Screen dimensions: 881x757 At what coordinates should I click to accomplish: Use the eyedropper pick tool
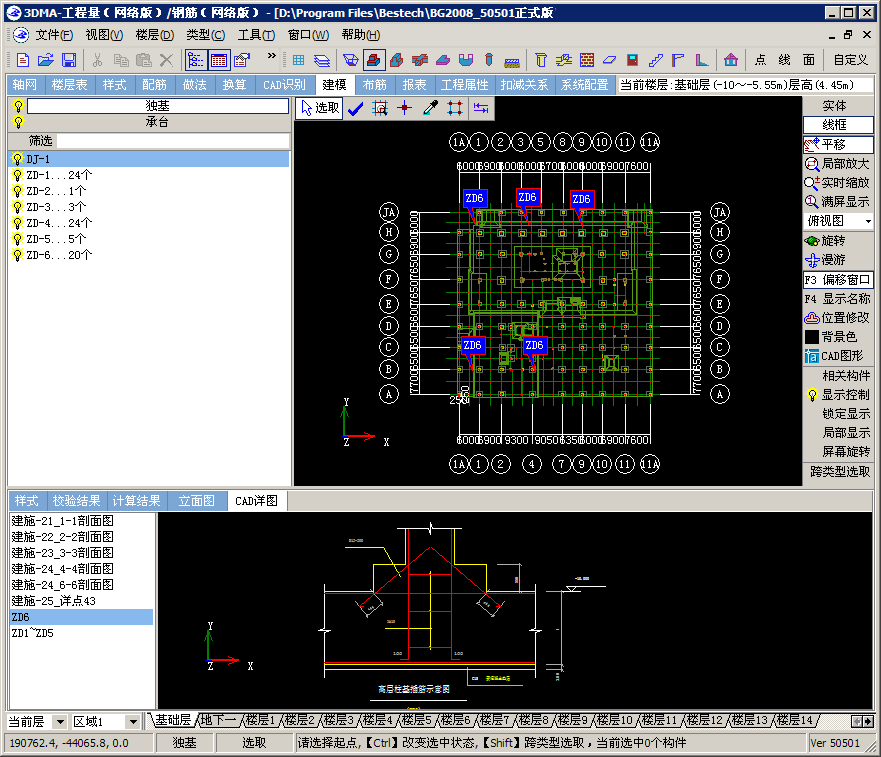(x=430, y=108)
